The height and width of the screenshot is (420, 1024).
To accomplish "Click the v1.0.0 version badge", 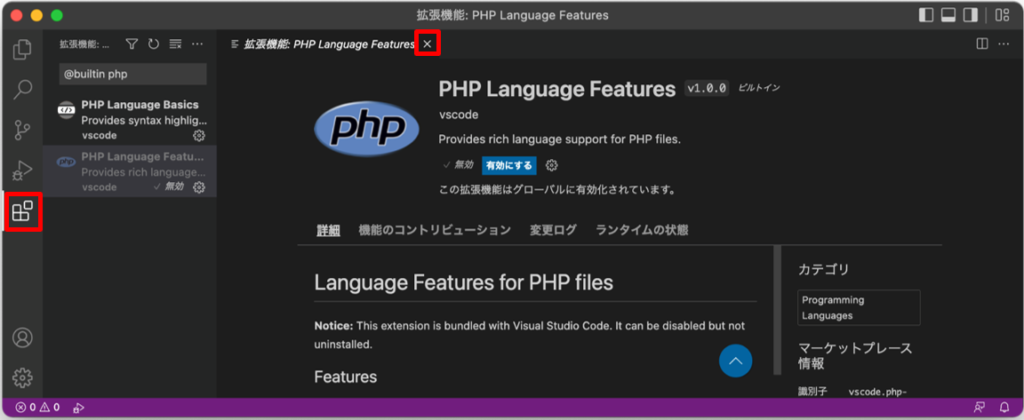I will click(x=706, y=88).
